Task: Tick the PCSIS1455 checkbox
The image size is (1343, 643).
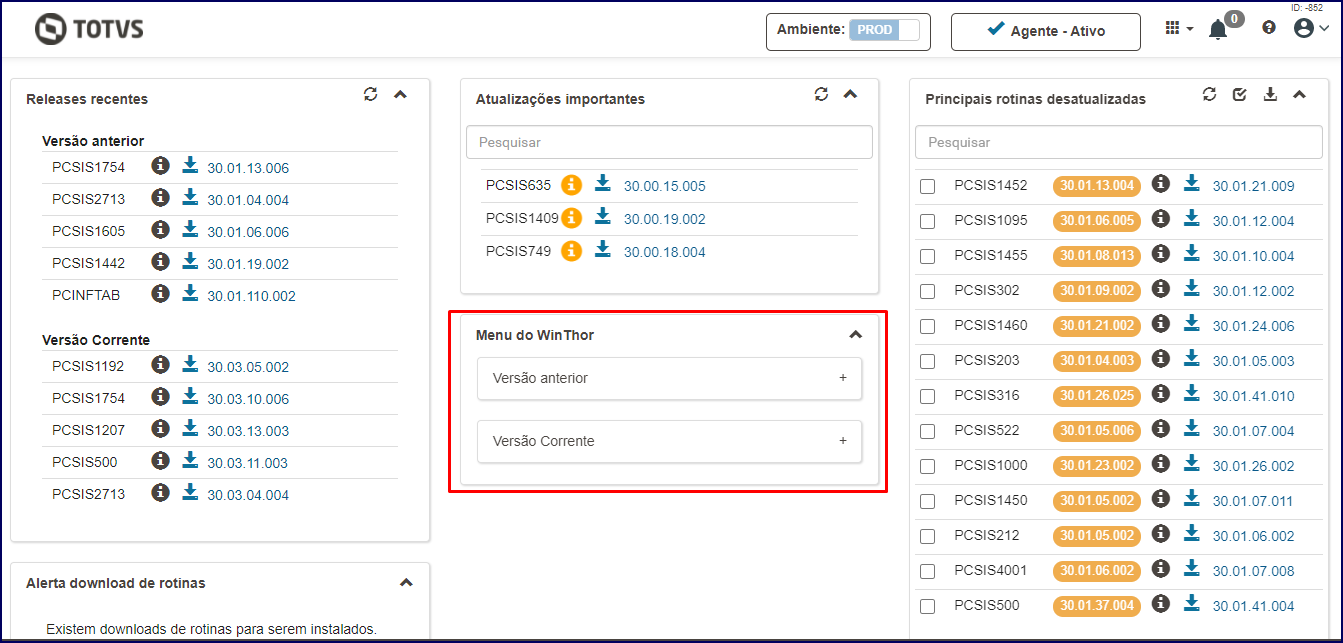Action: (x=928, y=256)
